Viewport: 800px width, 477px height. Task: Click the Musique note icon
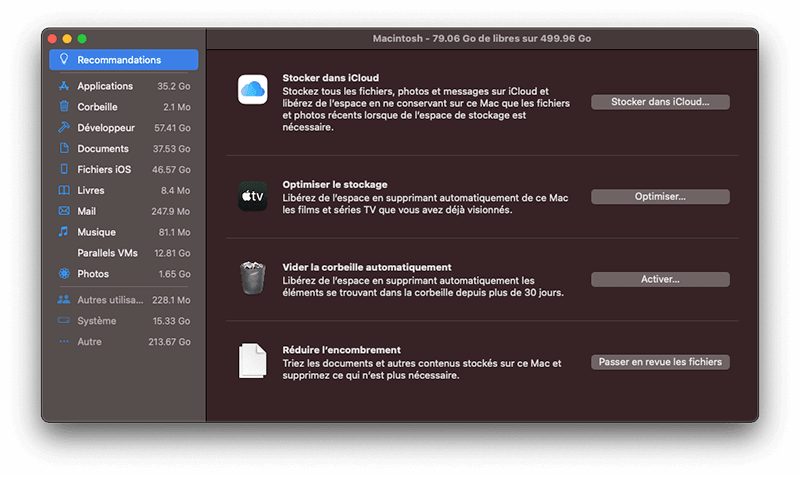pyautogui.click(x=63, y=232)
